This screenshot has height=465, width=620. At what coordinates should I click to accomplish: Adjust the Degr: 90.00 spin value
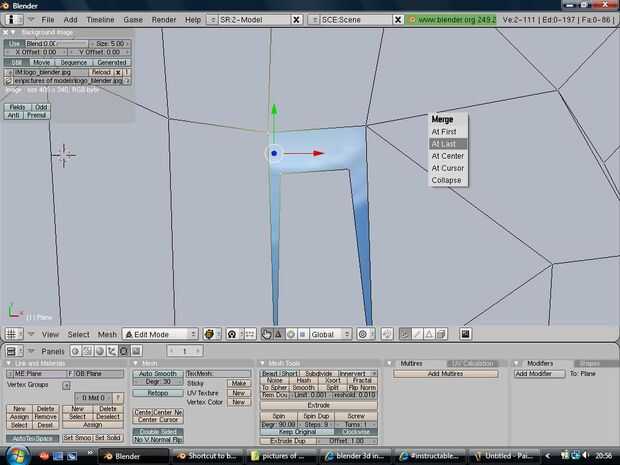point(279,425)
